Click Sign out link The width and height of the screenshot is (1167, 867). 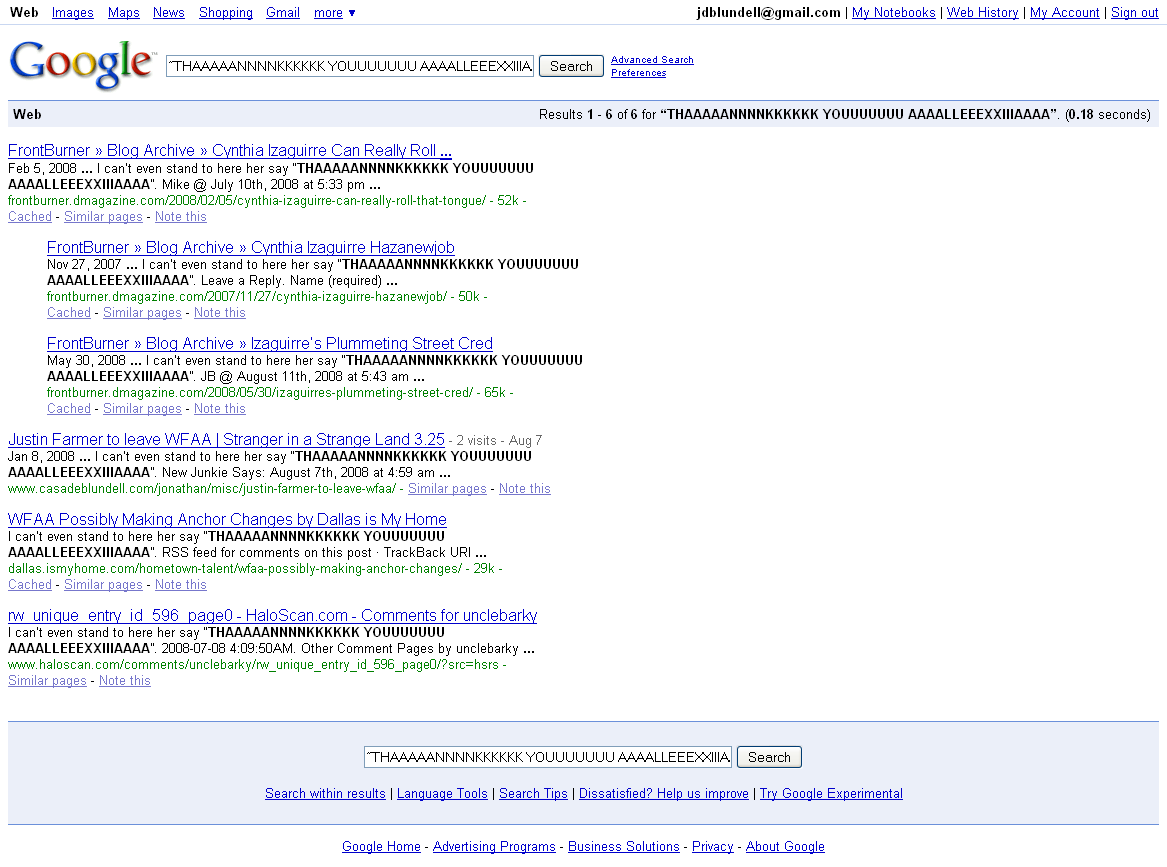click(1134, 13)
